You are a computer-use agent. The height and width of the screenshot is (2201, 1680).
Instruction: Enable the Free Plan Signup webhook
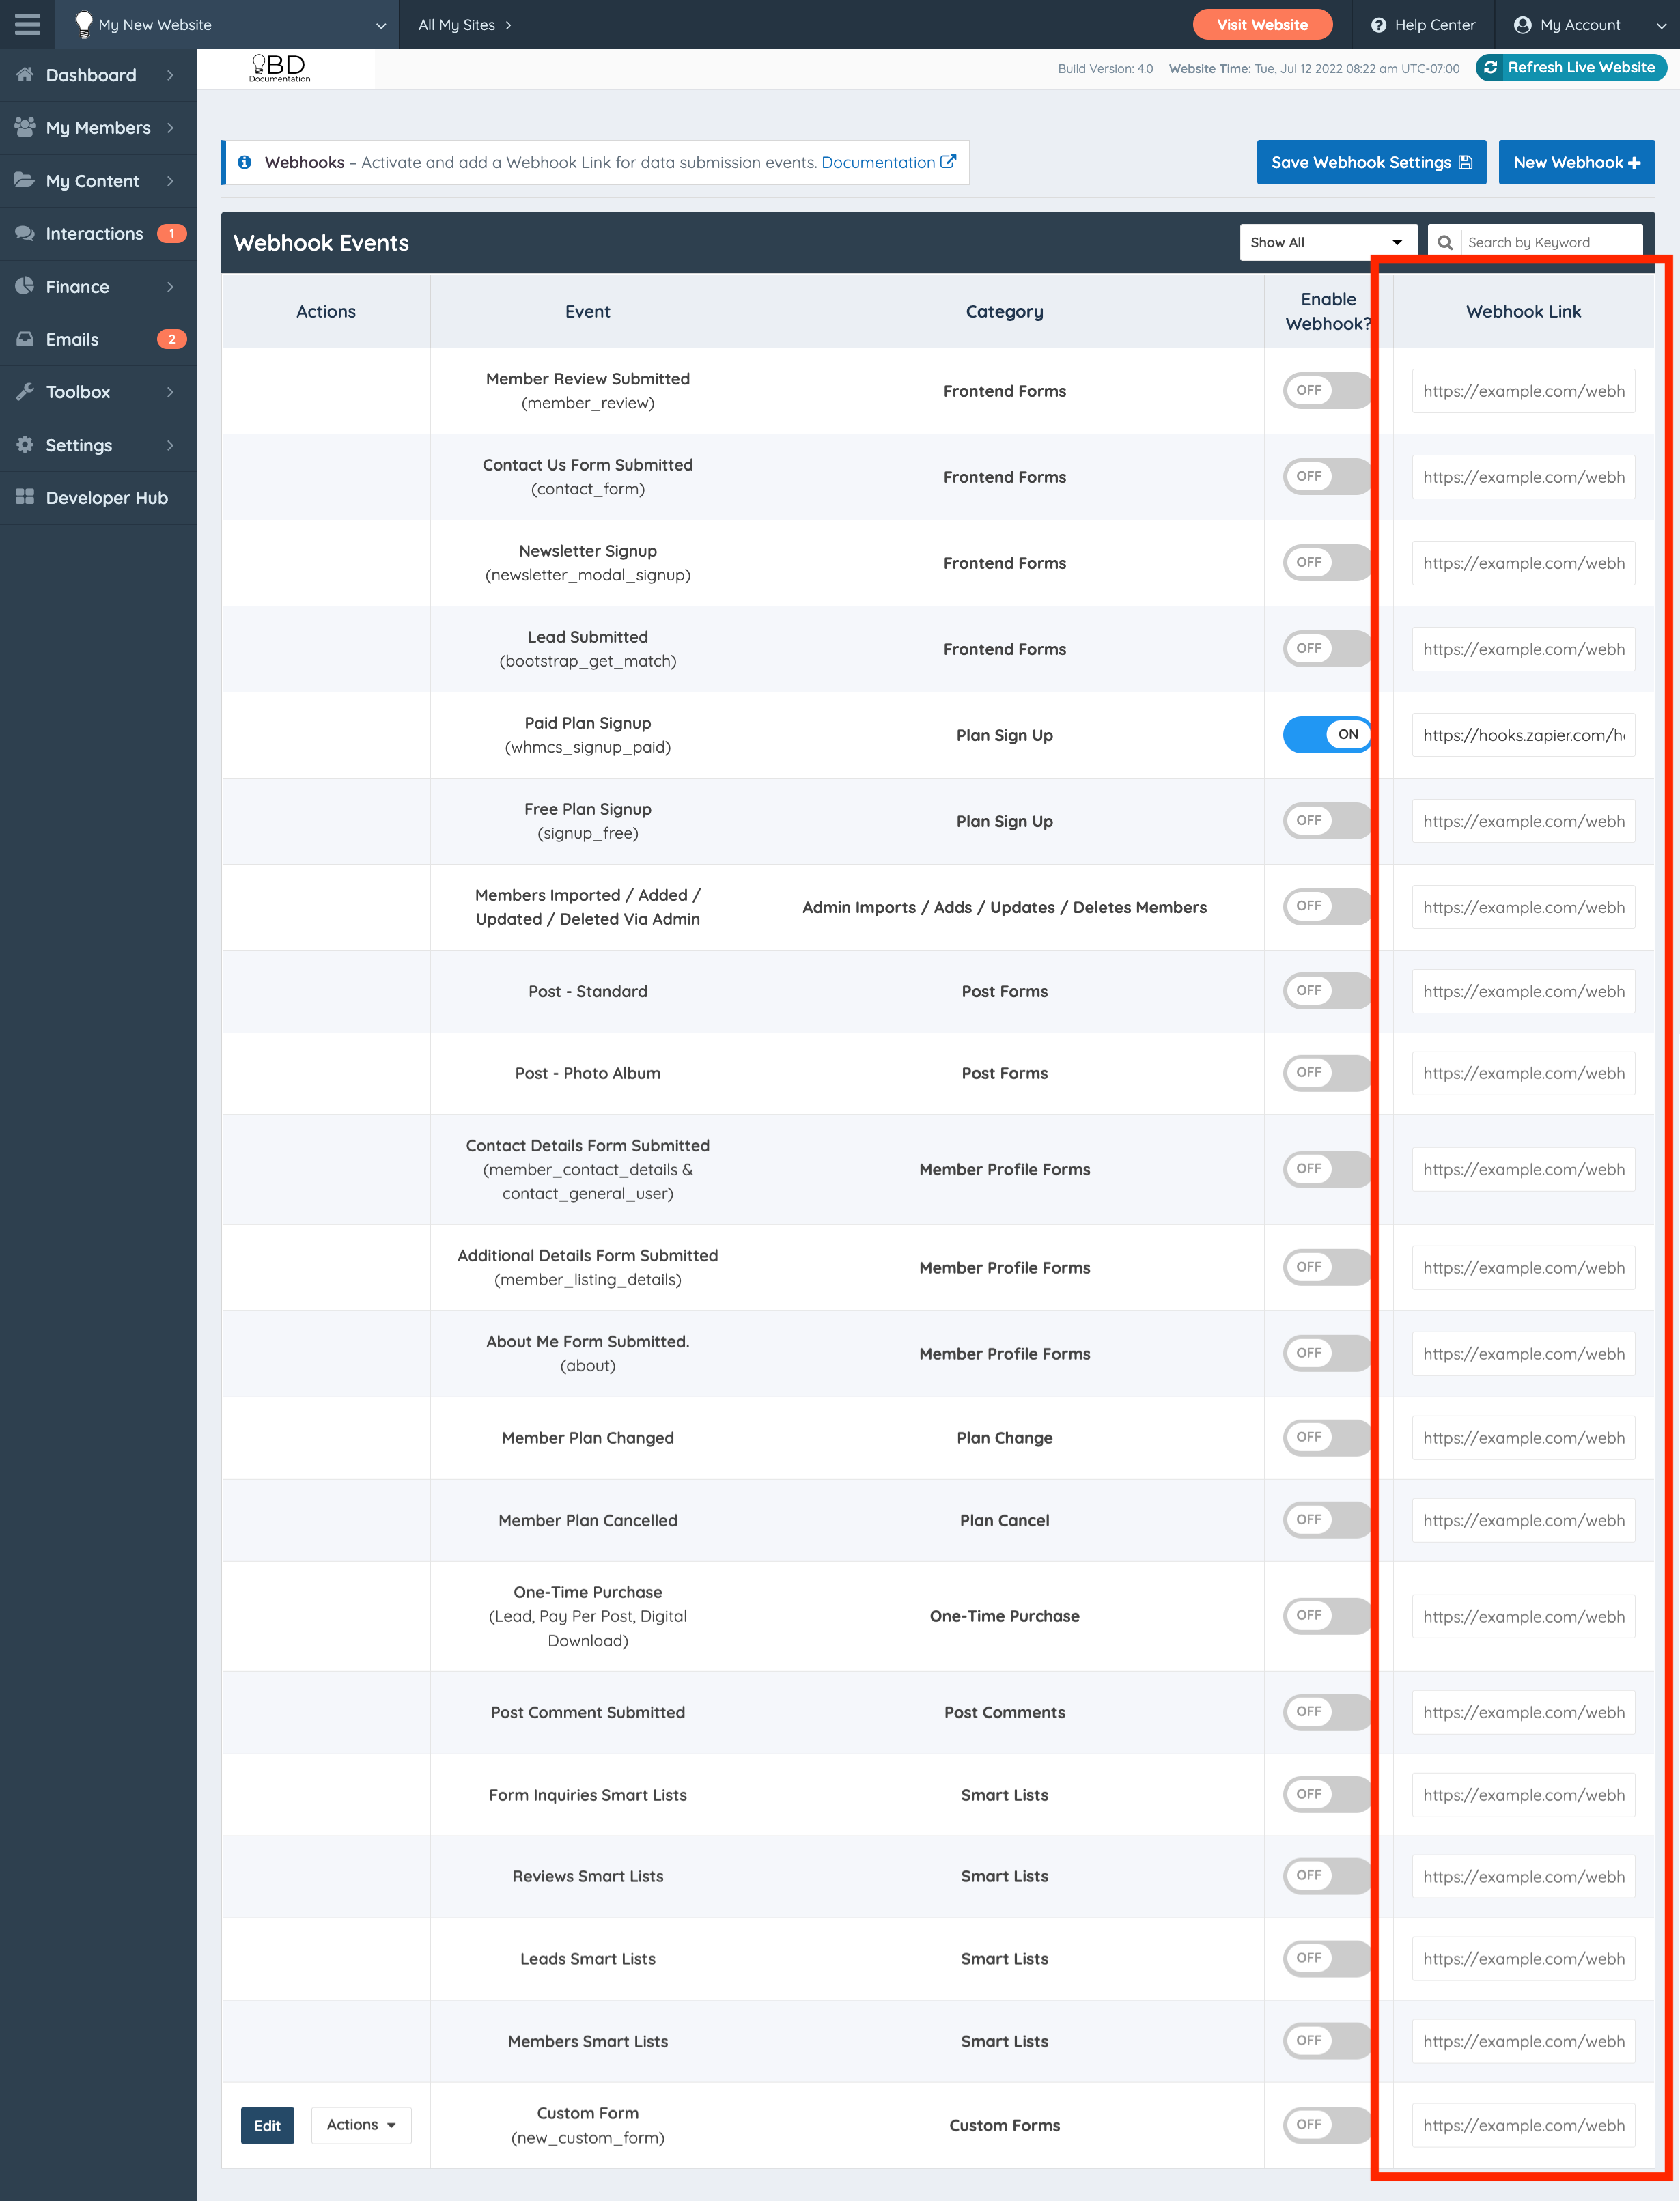[1326, 820]
